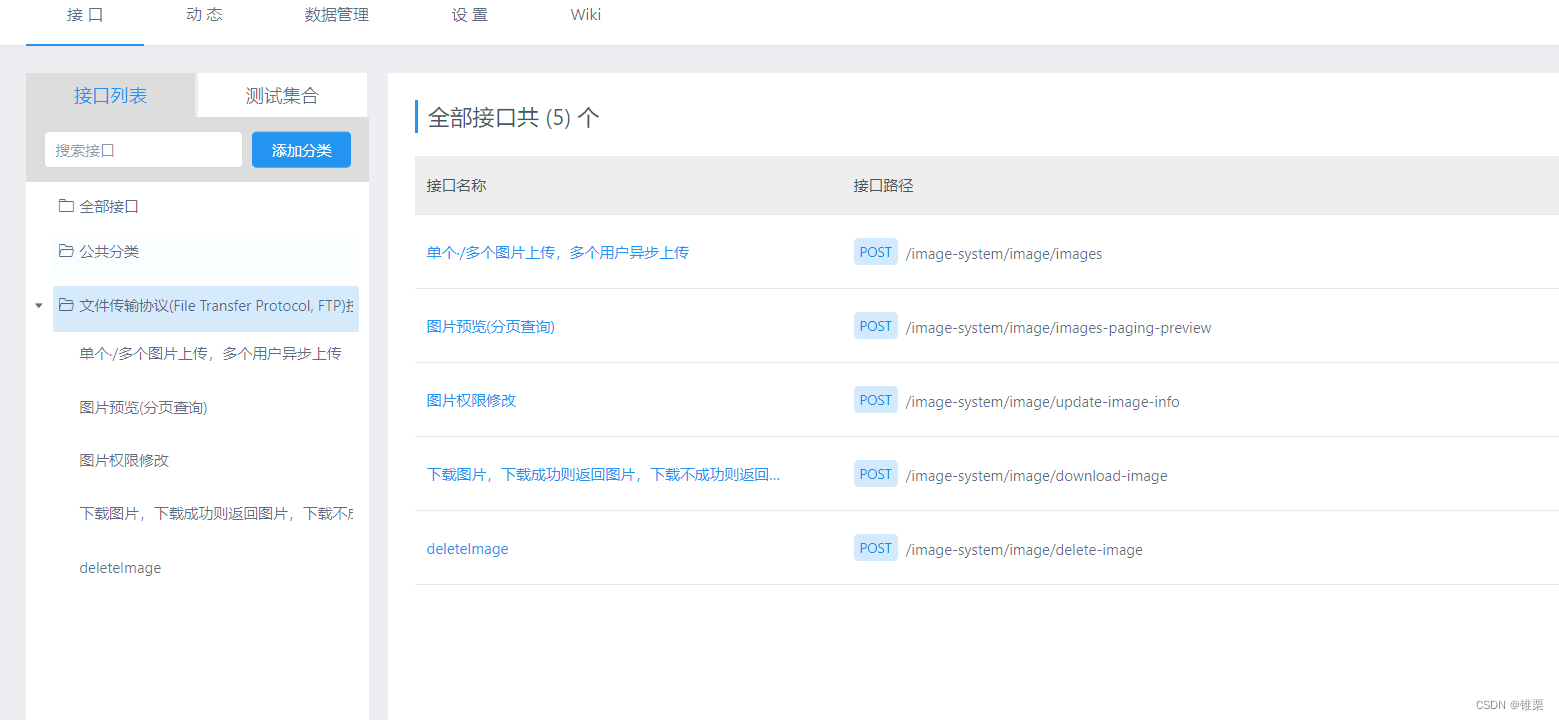Viewport: 1559px width, 720px height.
Task: Click path text /image-system/image/images
Action: click(x=1004, y=254)
